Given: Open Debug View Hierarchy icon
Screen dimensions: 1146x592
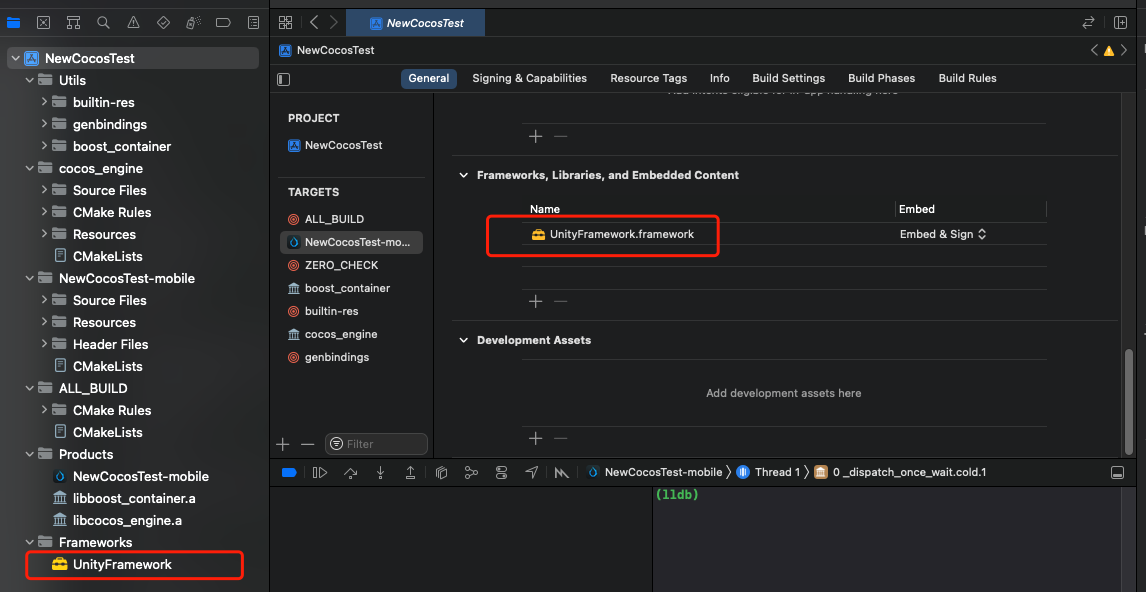Looking at the screenshot, I should pos(441,472).
